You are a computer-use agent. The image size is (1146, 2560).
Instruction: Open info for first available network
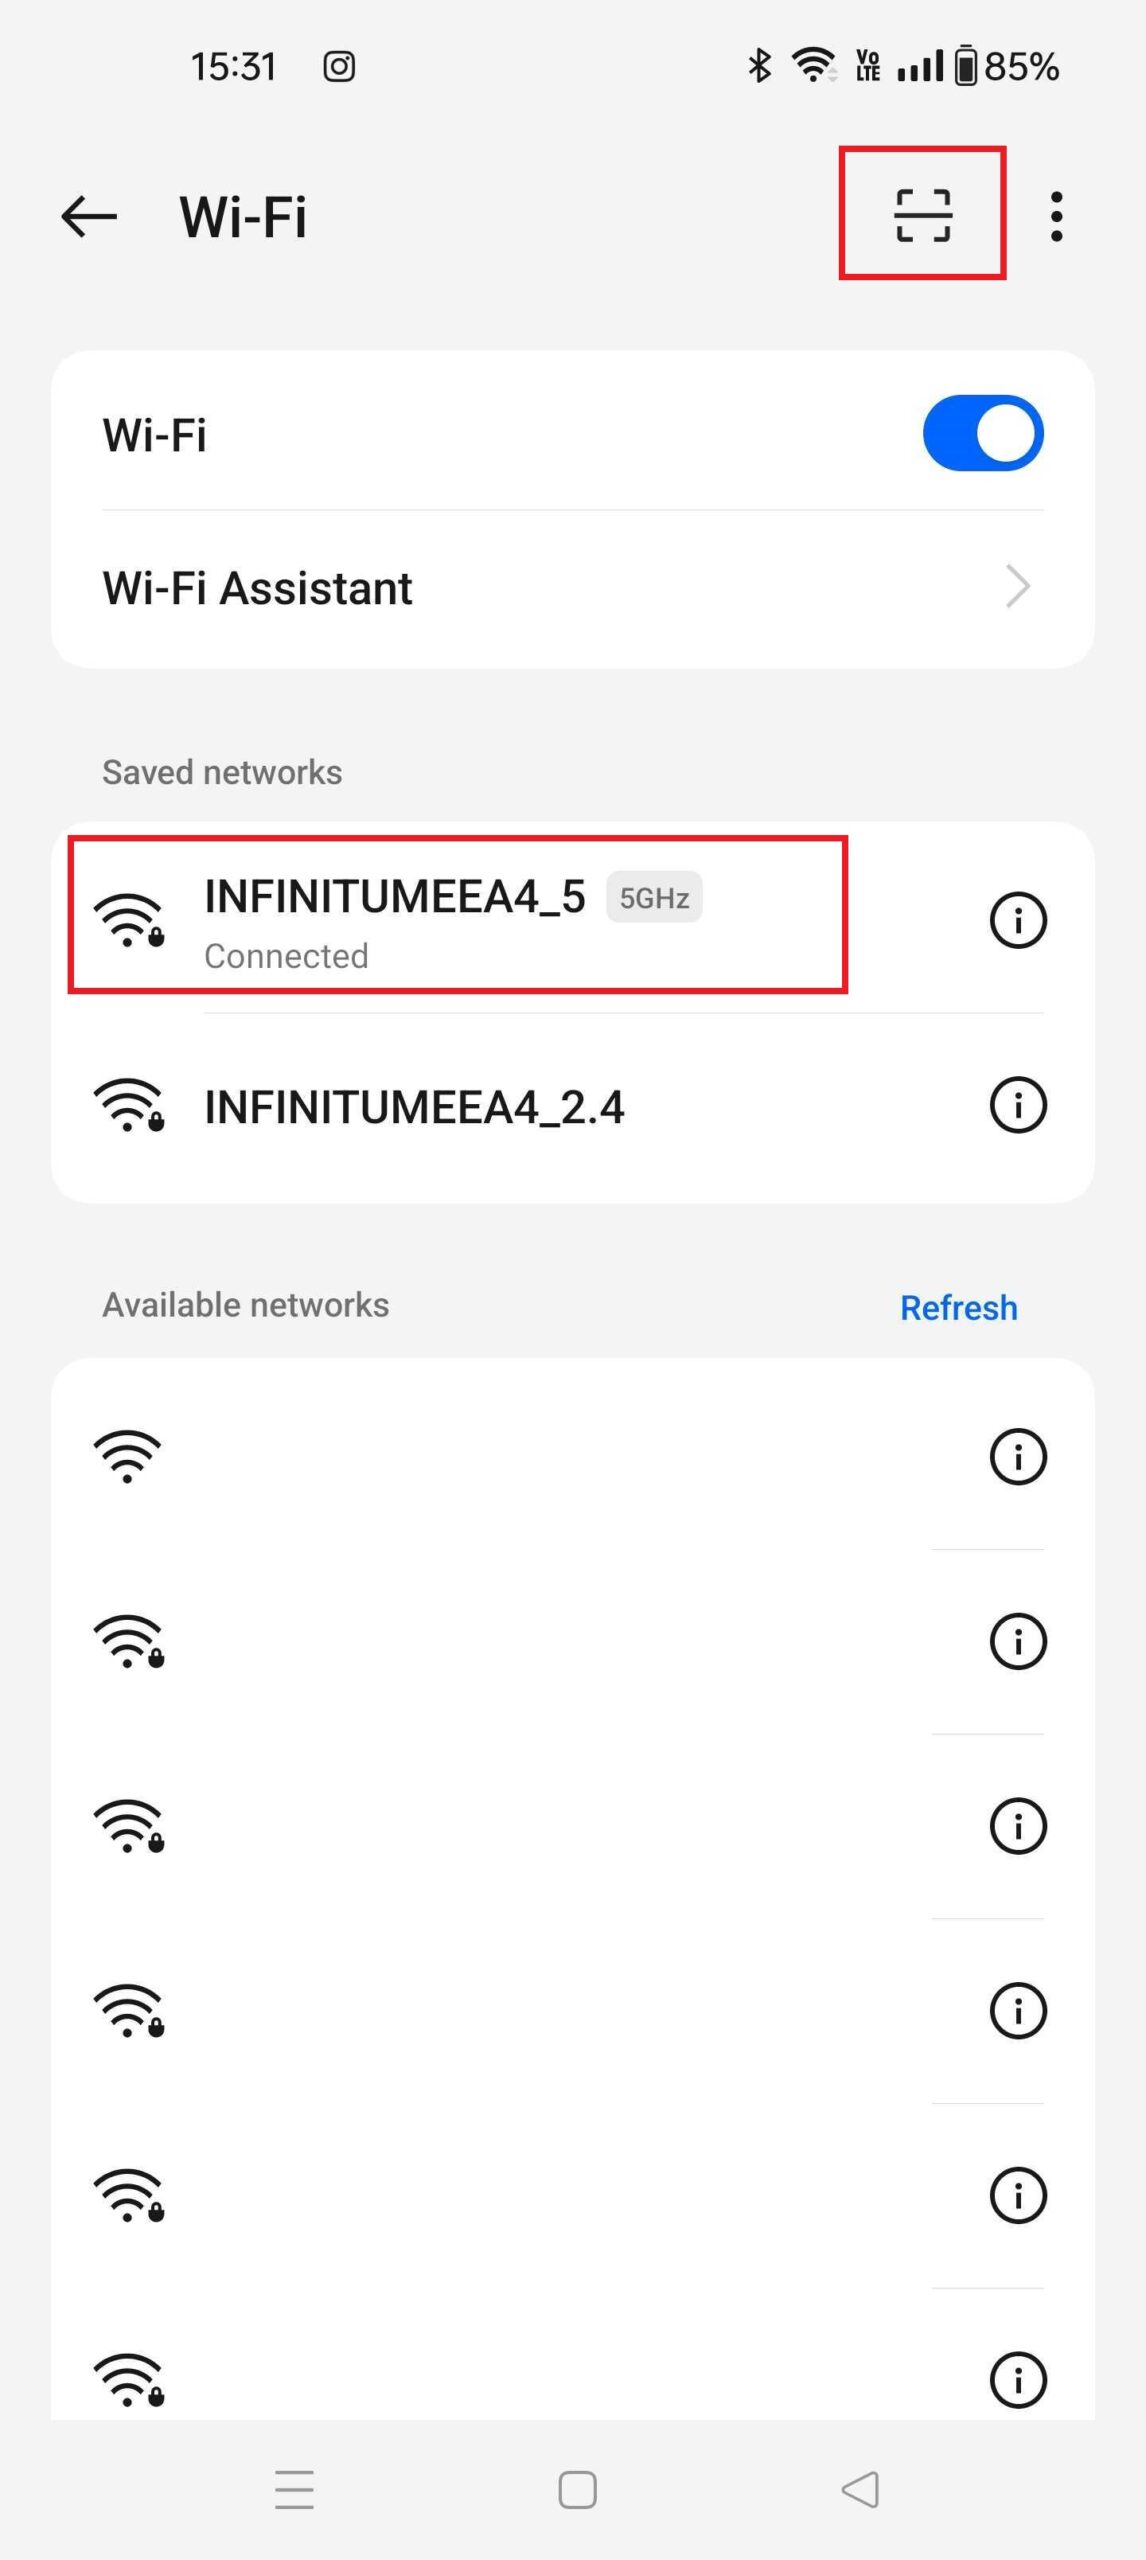1017,1456
